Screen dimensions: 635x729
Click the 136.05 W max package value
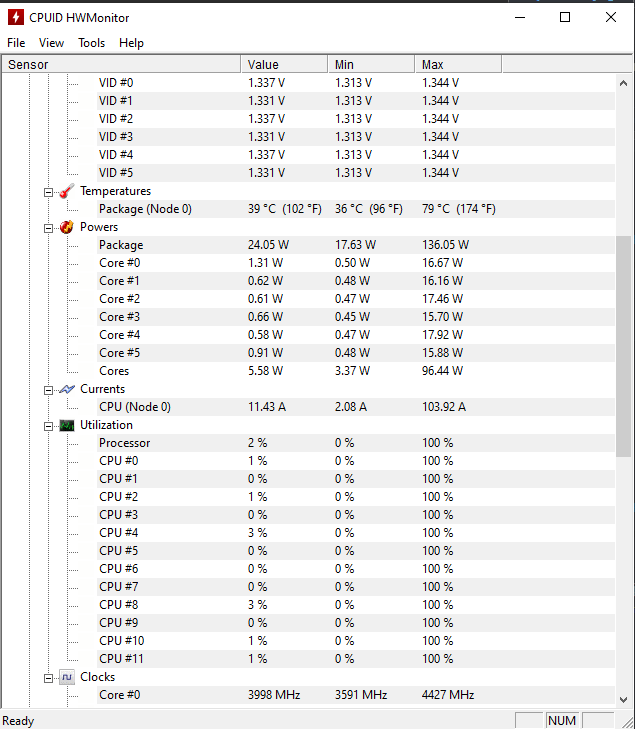tap(445, 245)
